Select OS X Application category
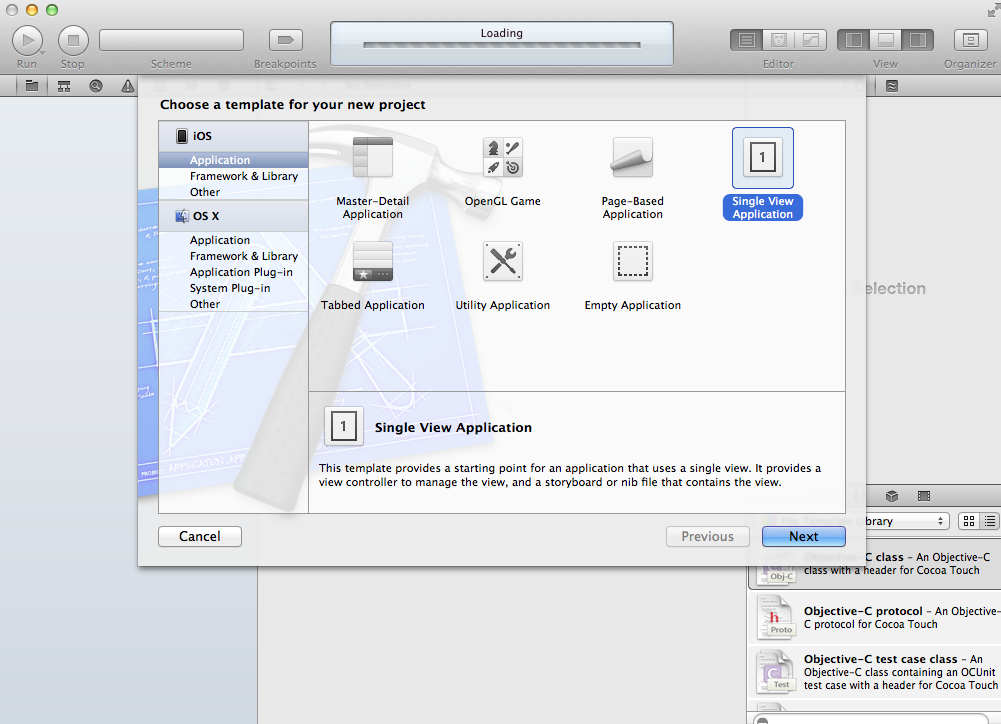This screenshot has width=1001, height=724. point(234,240)
